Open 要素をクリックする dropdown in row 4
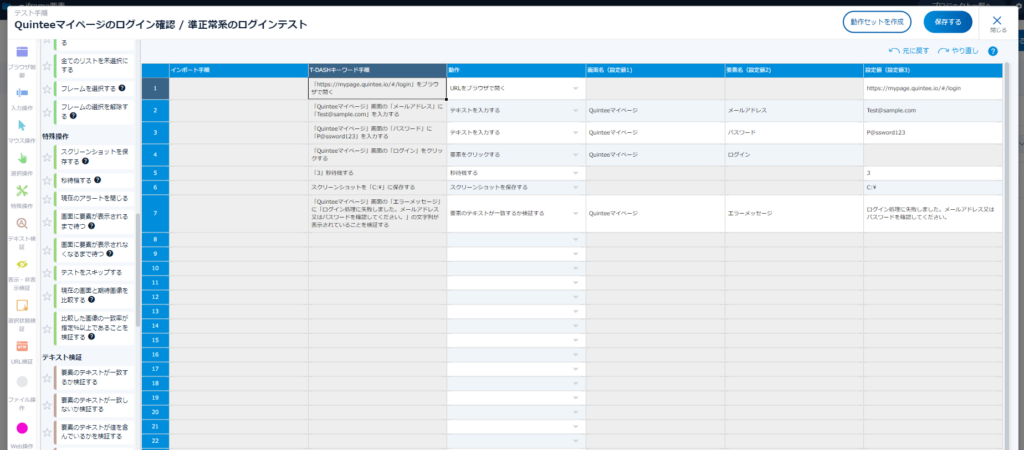 pyautogui.click(x=576, y=155)
